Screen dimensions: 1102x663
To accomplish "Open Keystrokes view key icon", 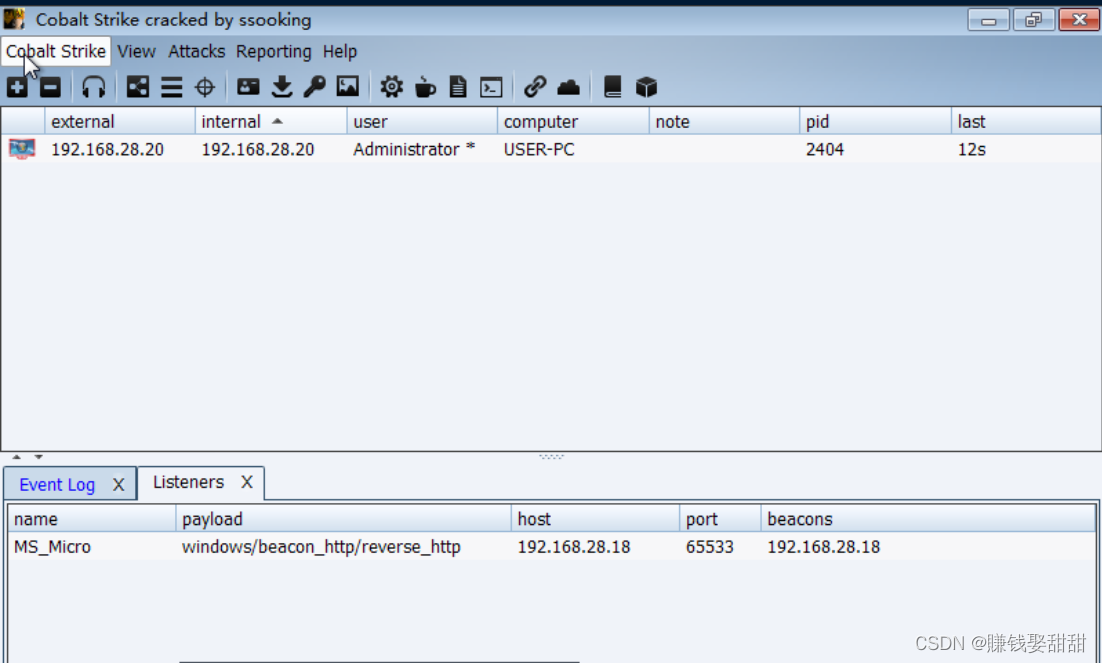I will pos(314,87).
